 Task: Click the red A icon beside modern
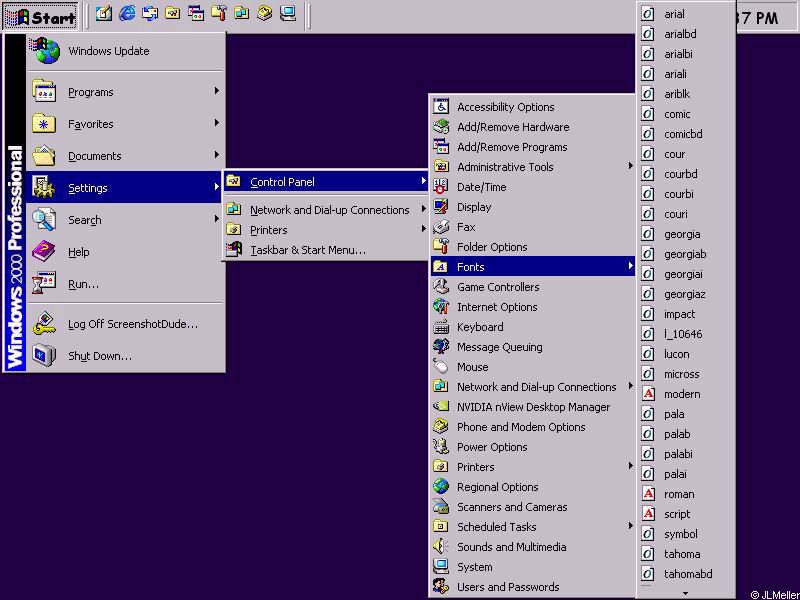(x=648, y=394)
